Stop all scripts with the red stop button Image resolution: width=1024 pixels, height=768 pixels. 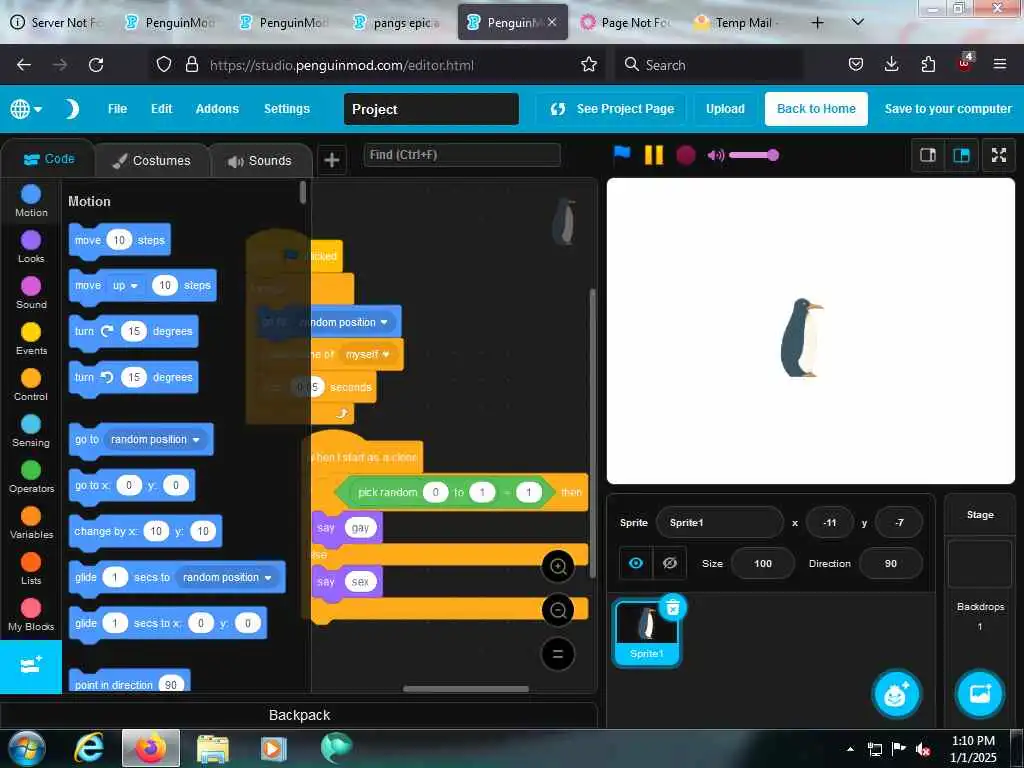click(x=685, y=155)
